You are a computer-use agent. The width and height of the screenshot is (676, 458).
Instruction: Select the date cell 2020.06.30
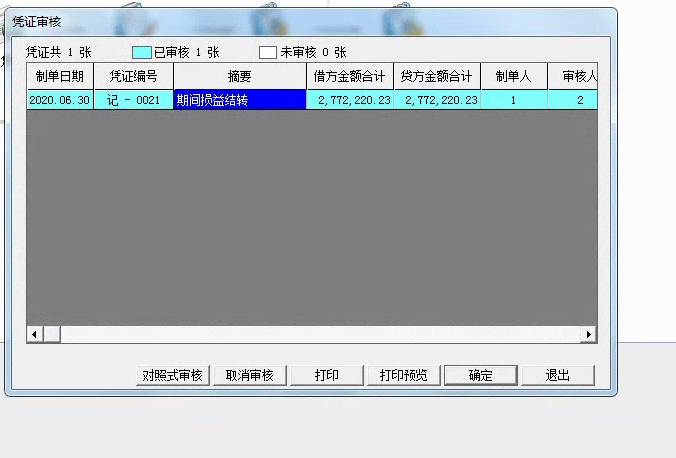pyautogui.click(x=60, y=100)
